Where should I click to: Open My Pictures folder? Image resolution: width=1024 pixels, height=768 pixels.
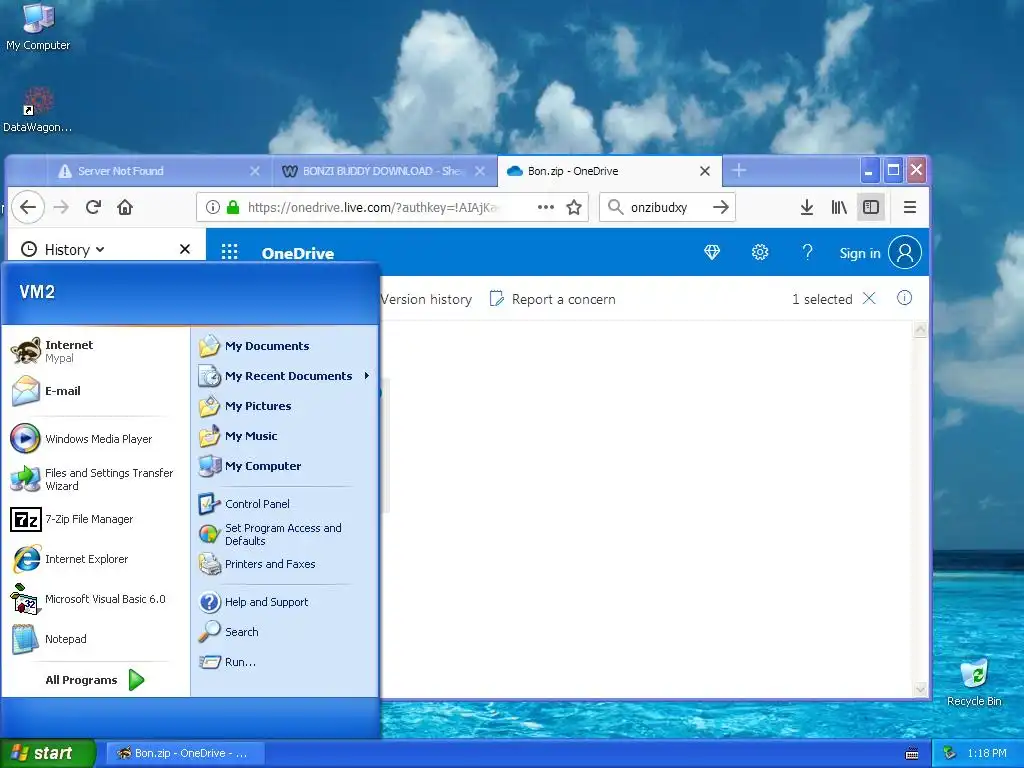click(x=285, y=406)
